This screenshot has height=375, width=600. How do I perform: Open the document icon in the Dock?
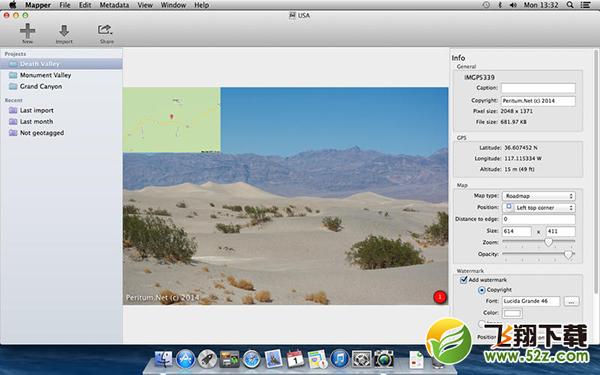(x=416, y=360)
